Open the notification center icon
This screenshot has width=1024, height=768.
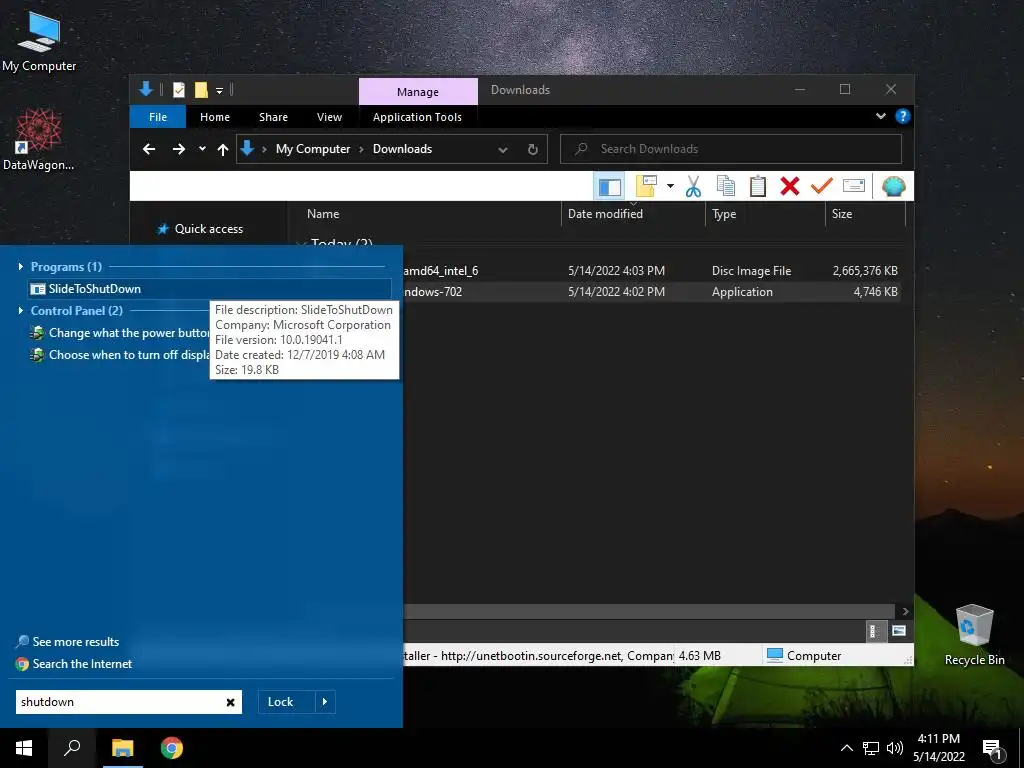993,749
